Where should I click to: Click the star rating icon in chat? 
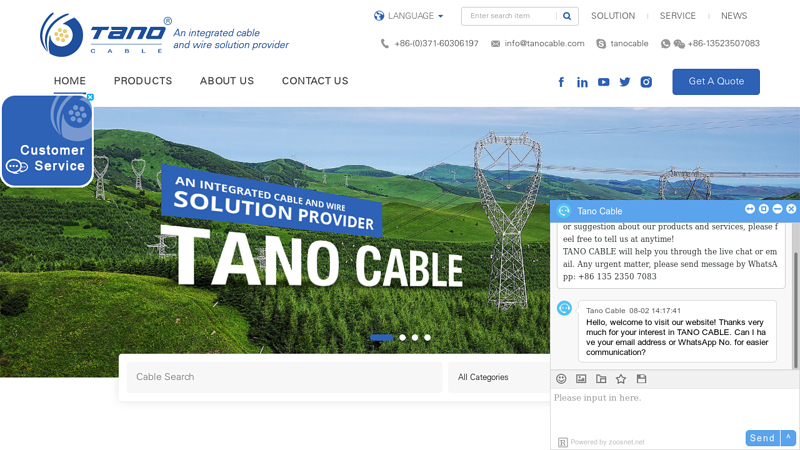621,379
